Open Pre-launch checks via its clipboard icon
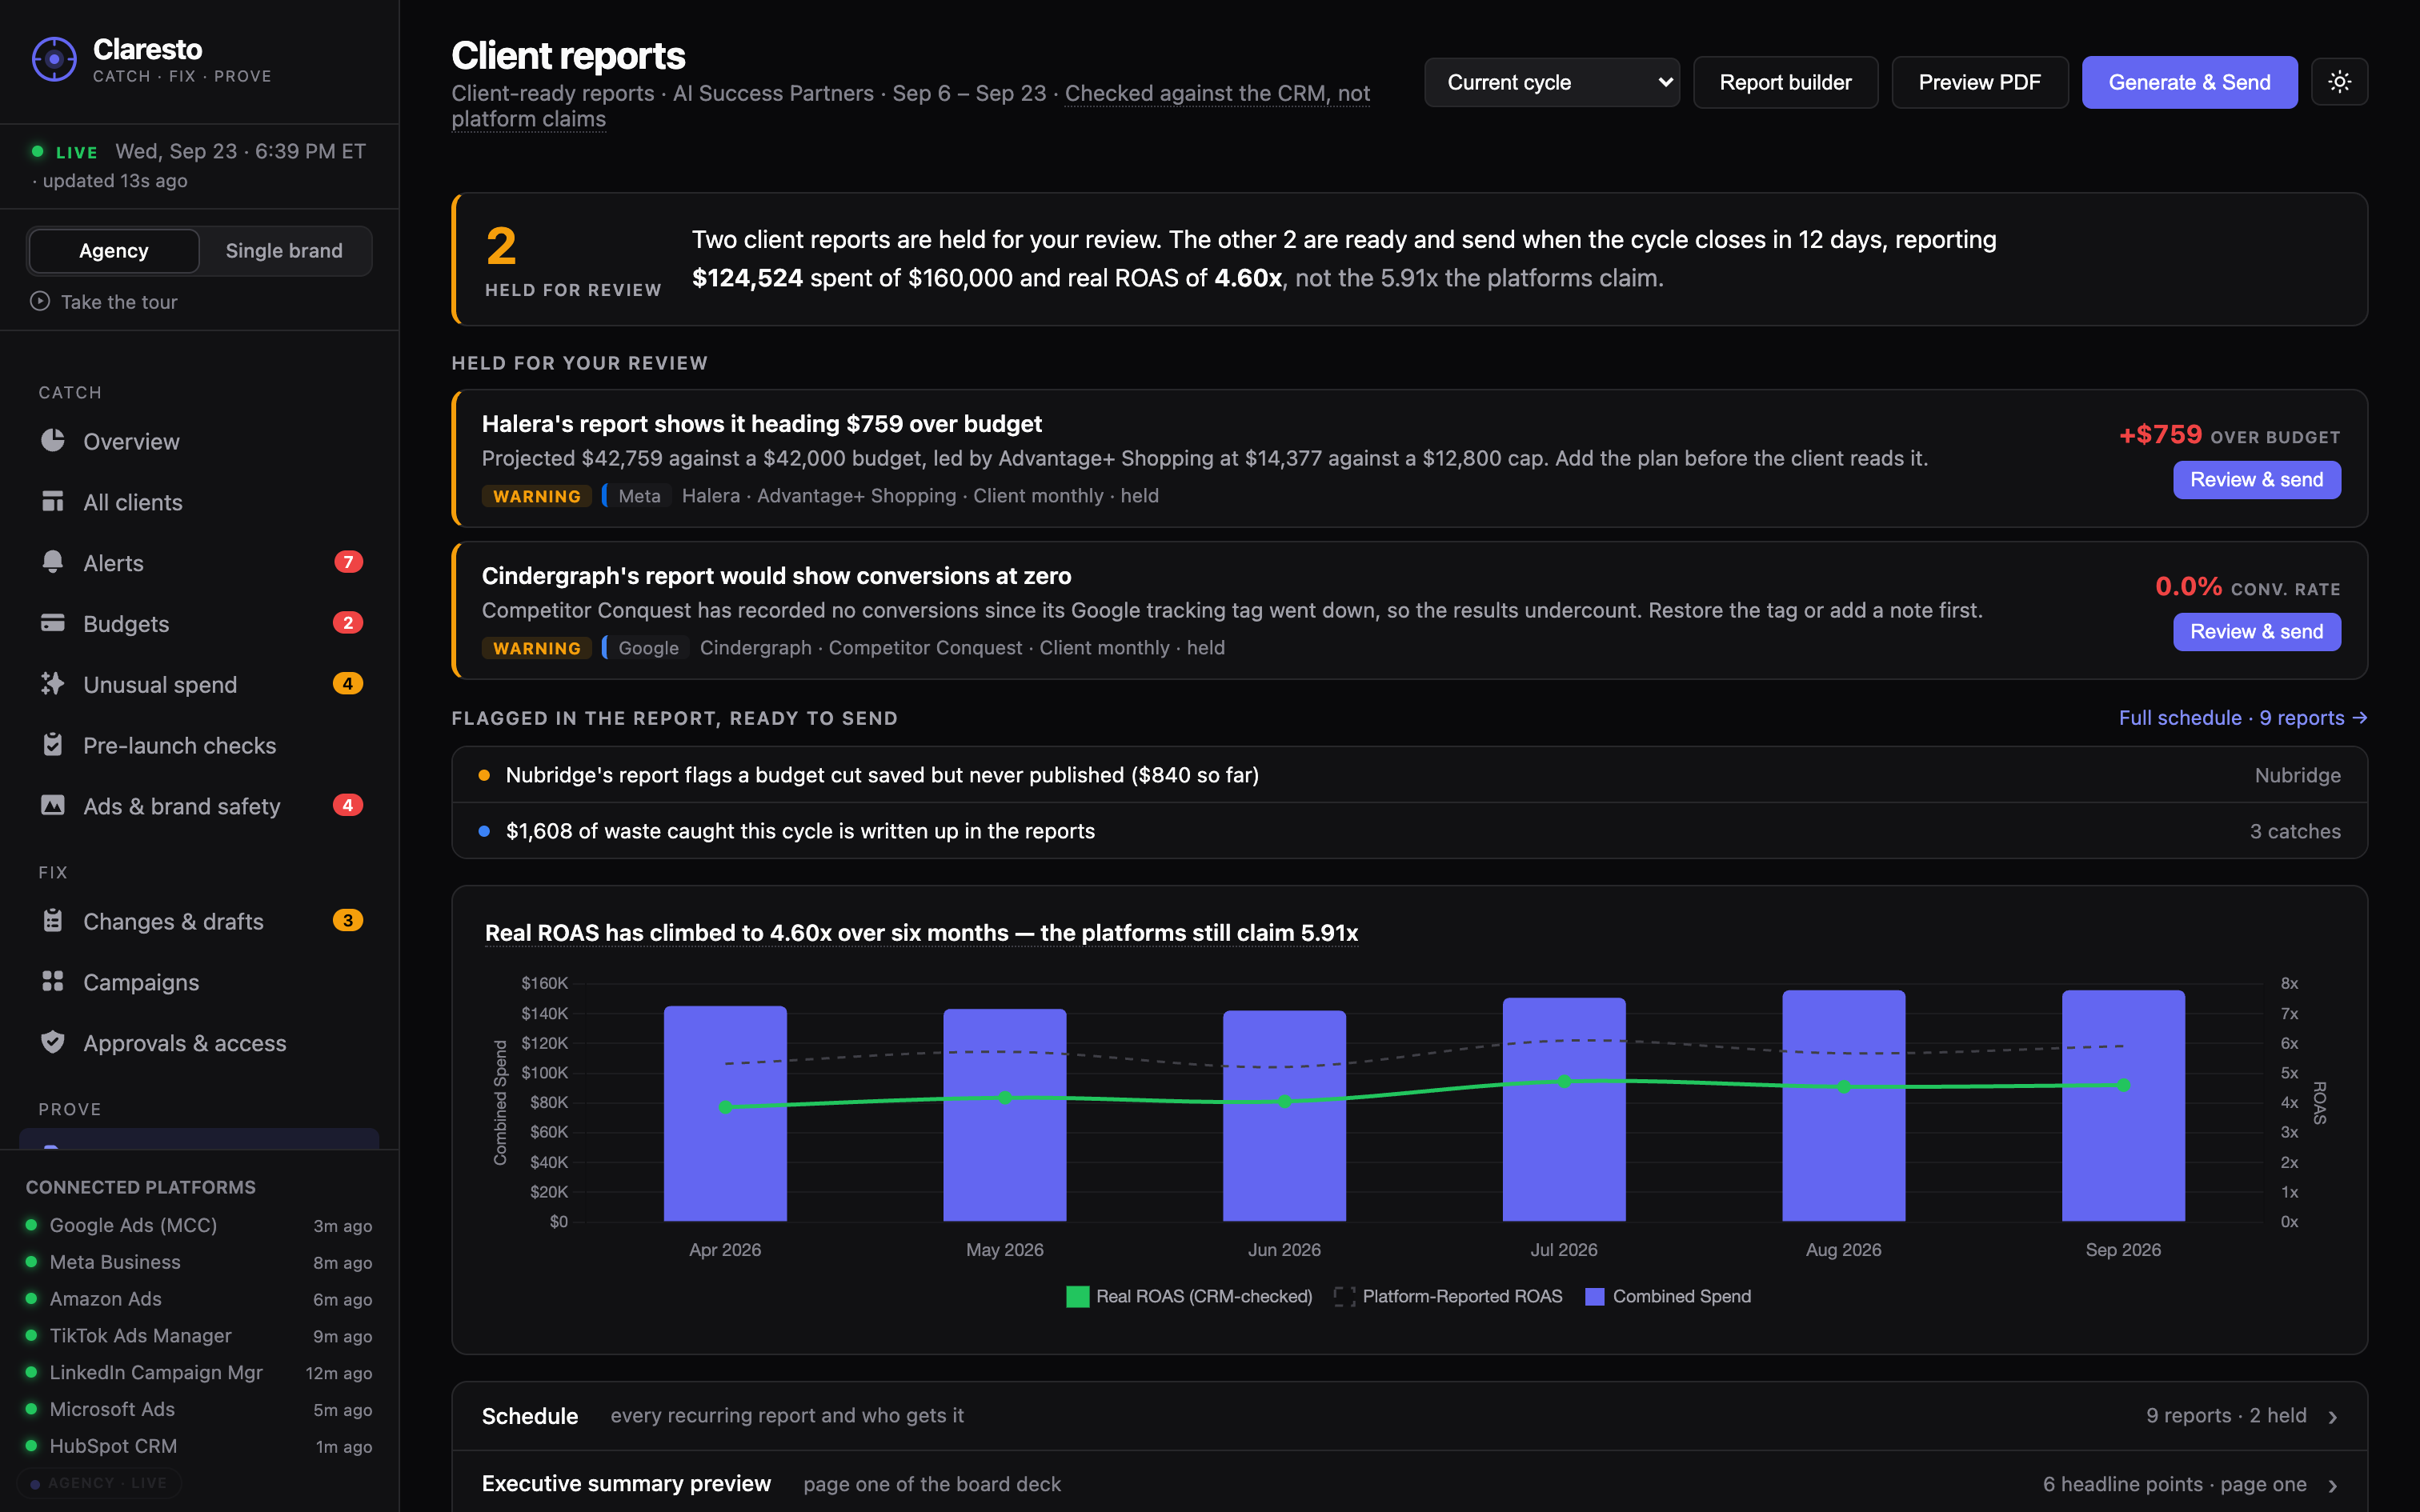 click(53, 745)
